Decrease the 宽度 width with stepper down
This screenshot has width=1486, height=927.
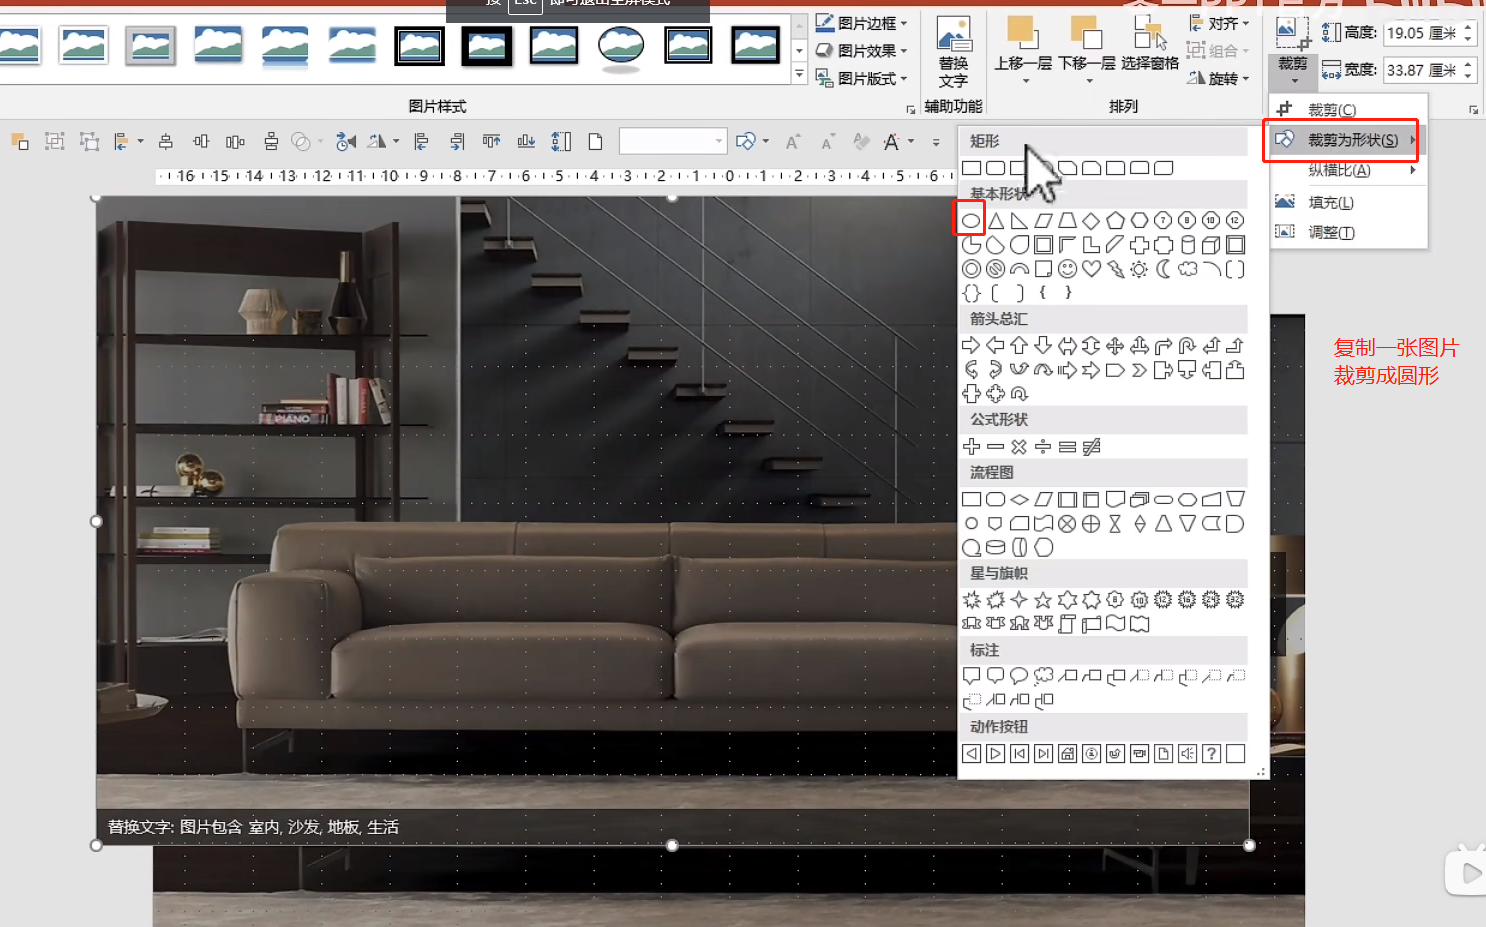[x=1468, y=76]
